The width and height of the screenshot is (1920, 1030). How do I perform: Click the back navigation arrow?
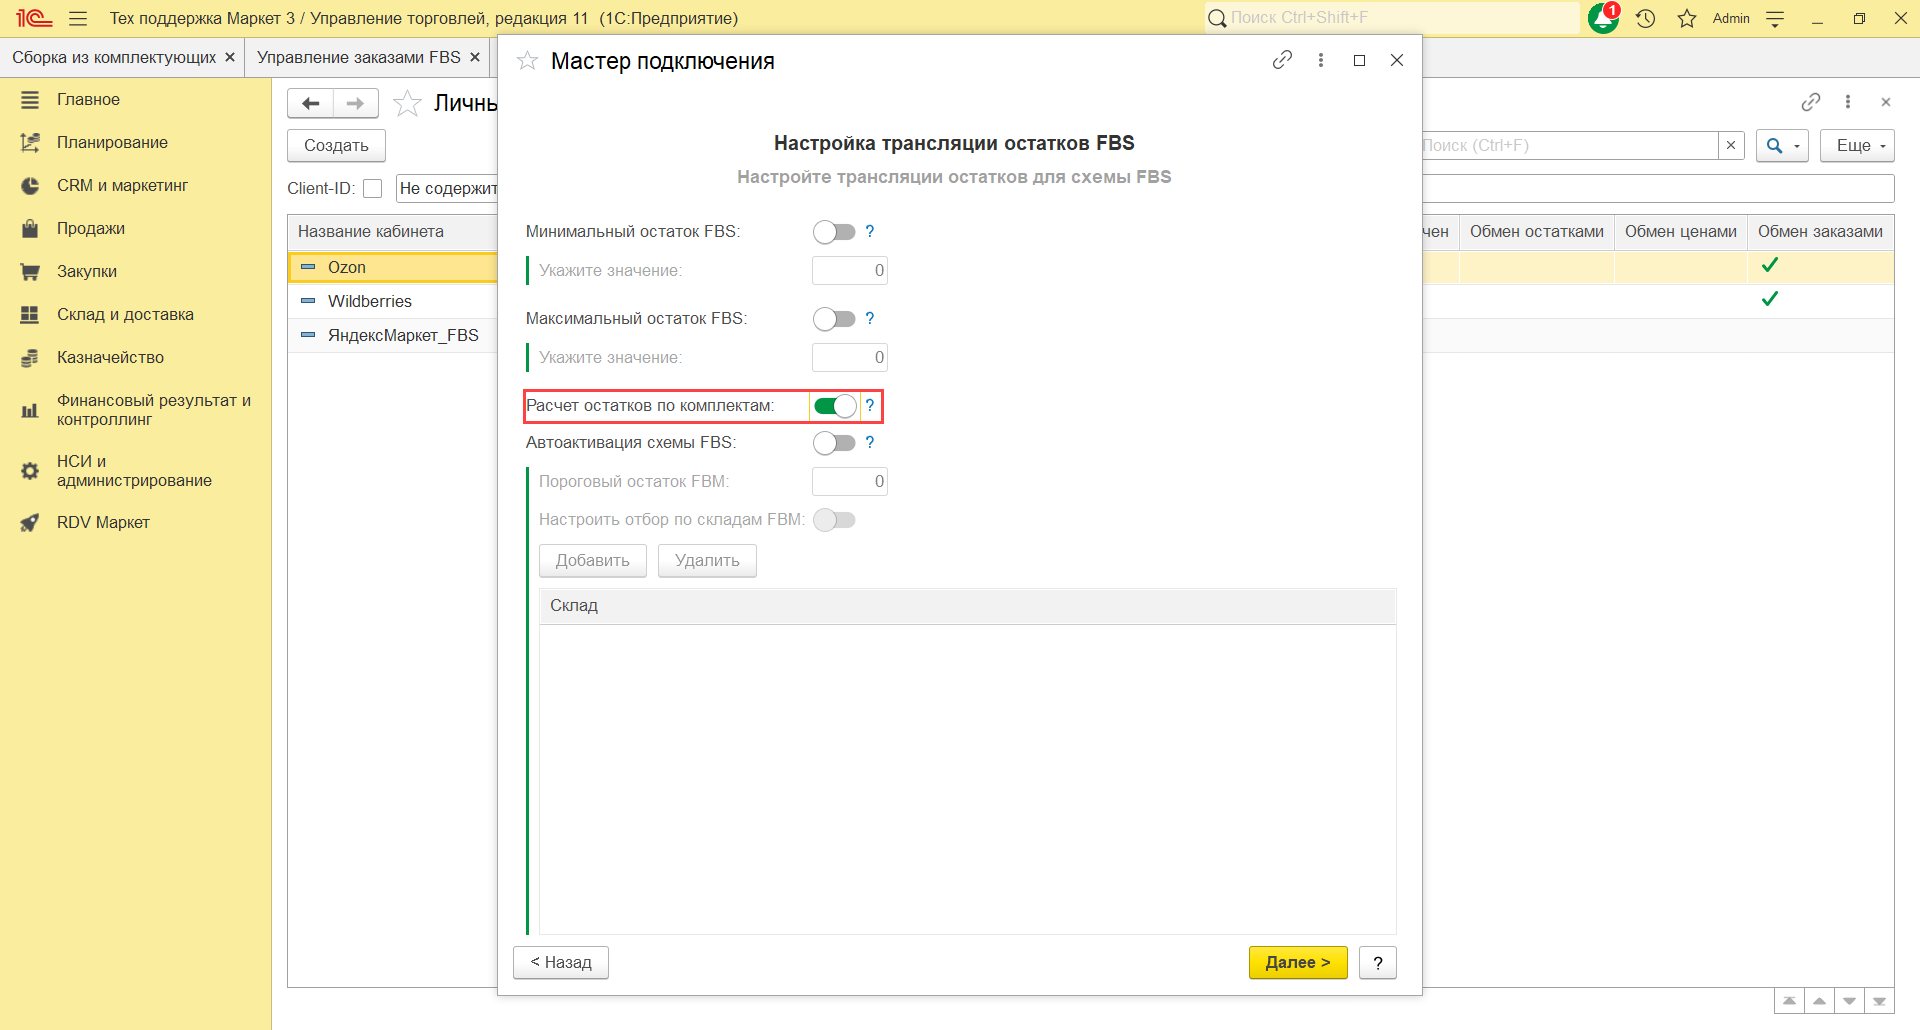pos(311,103)
